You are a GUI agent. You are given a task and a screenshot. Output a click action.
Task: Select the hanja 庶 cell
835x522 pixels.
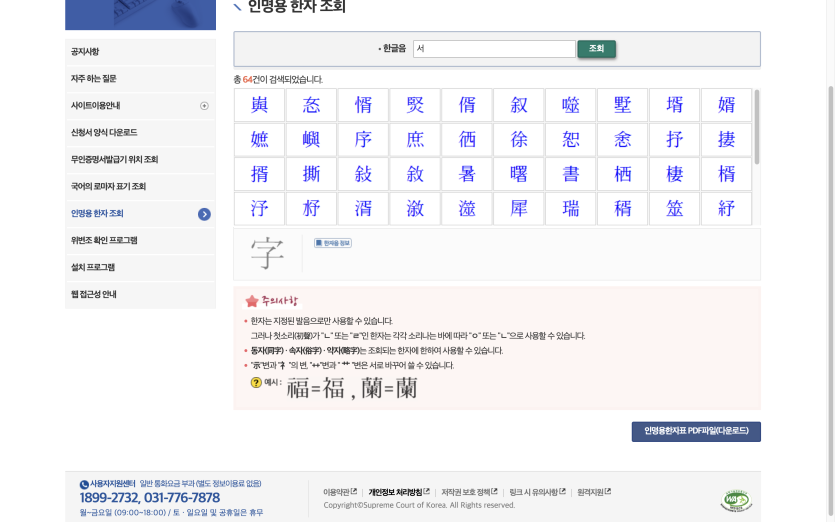click(415, 140)
